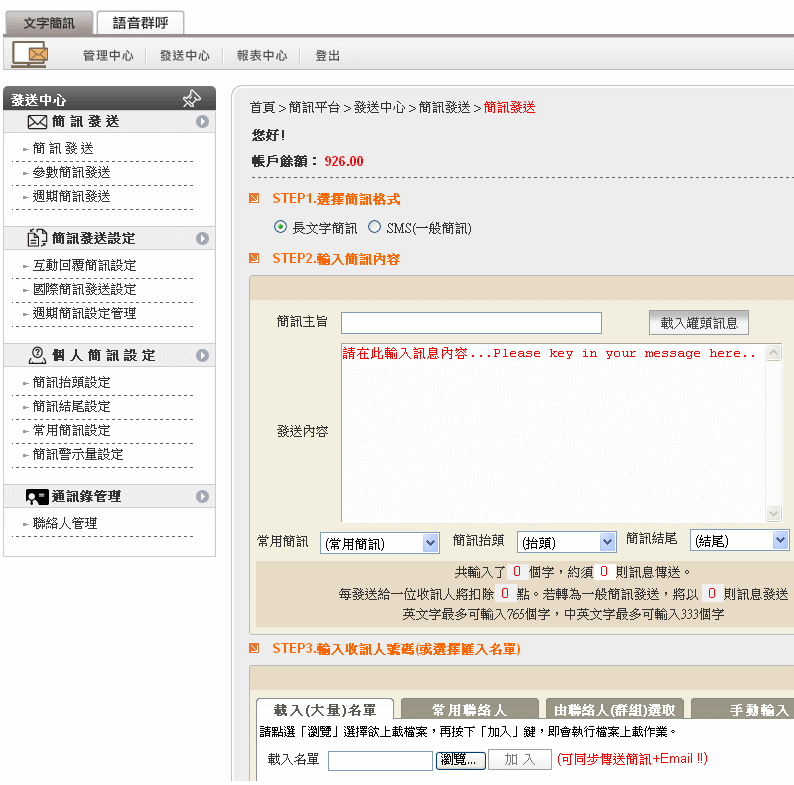
Task: Click the 簡訊主旨 input field
Action: (x=471, y=323)
